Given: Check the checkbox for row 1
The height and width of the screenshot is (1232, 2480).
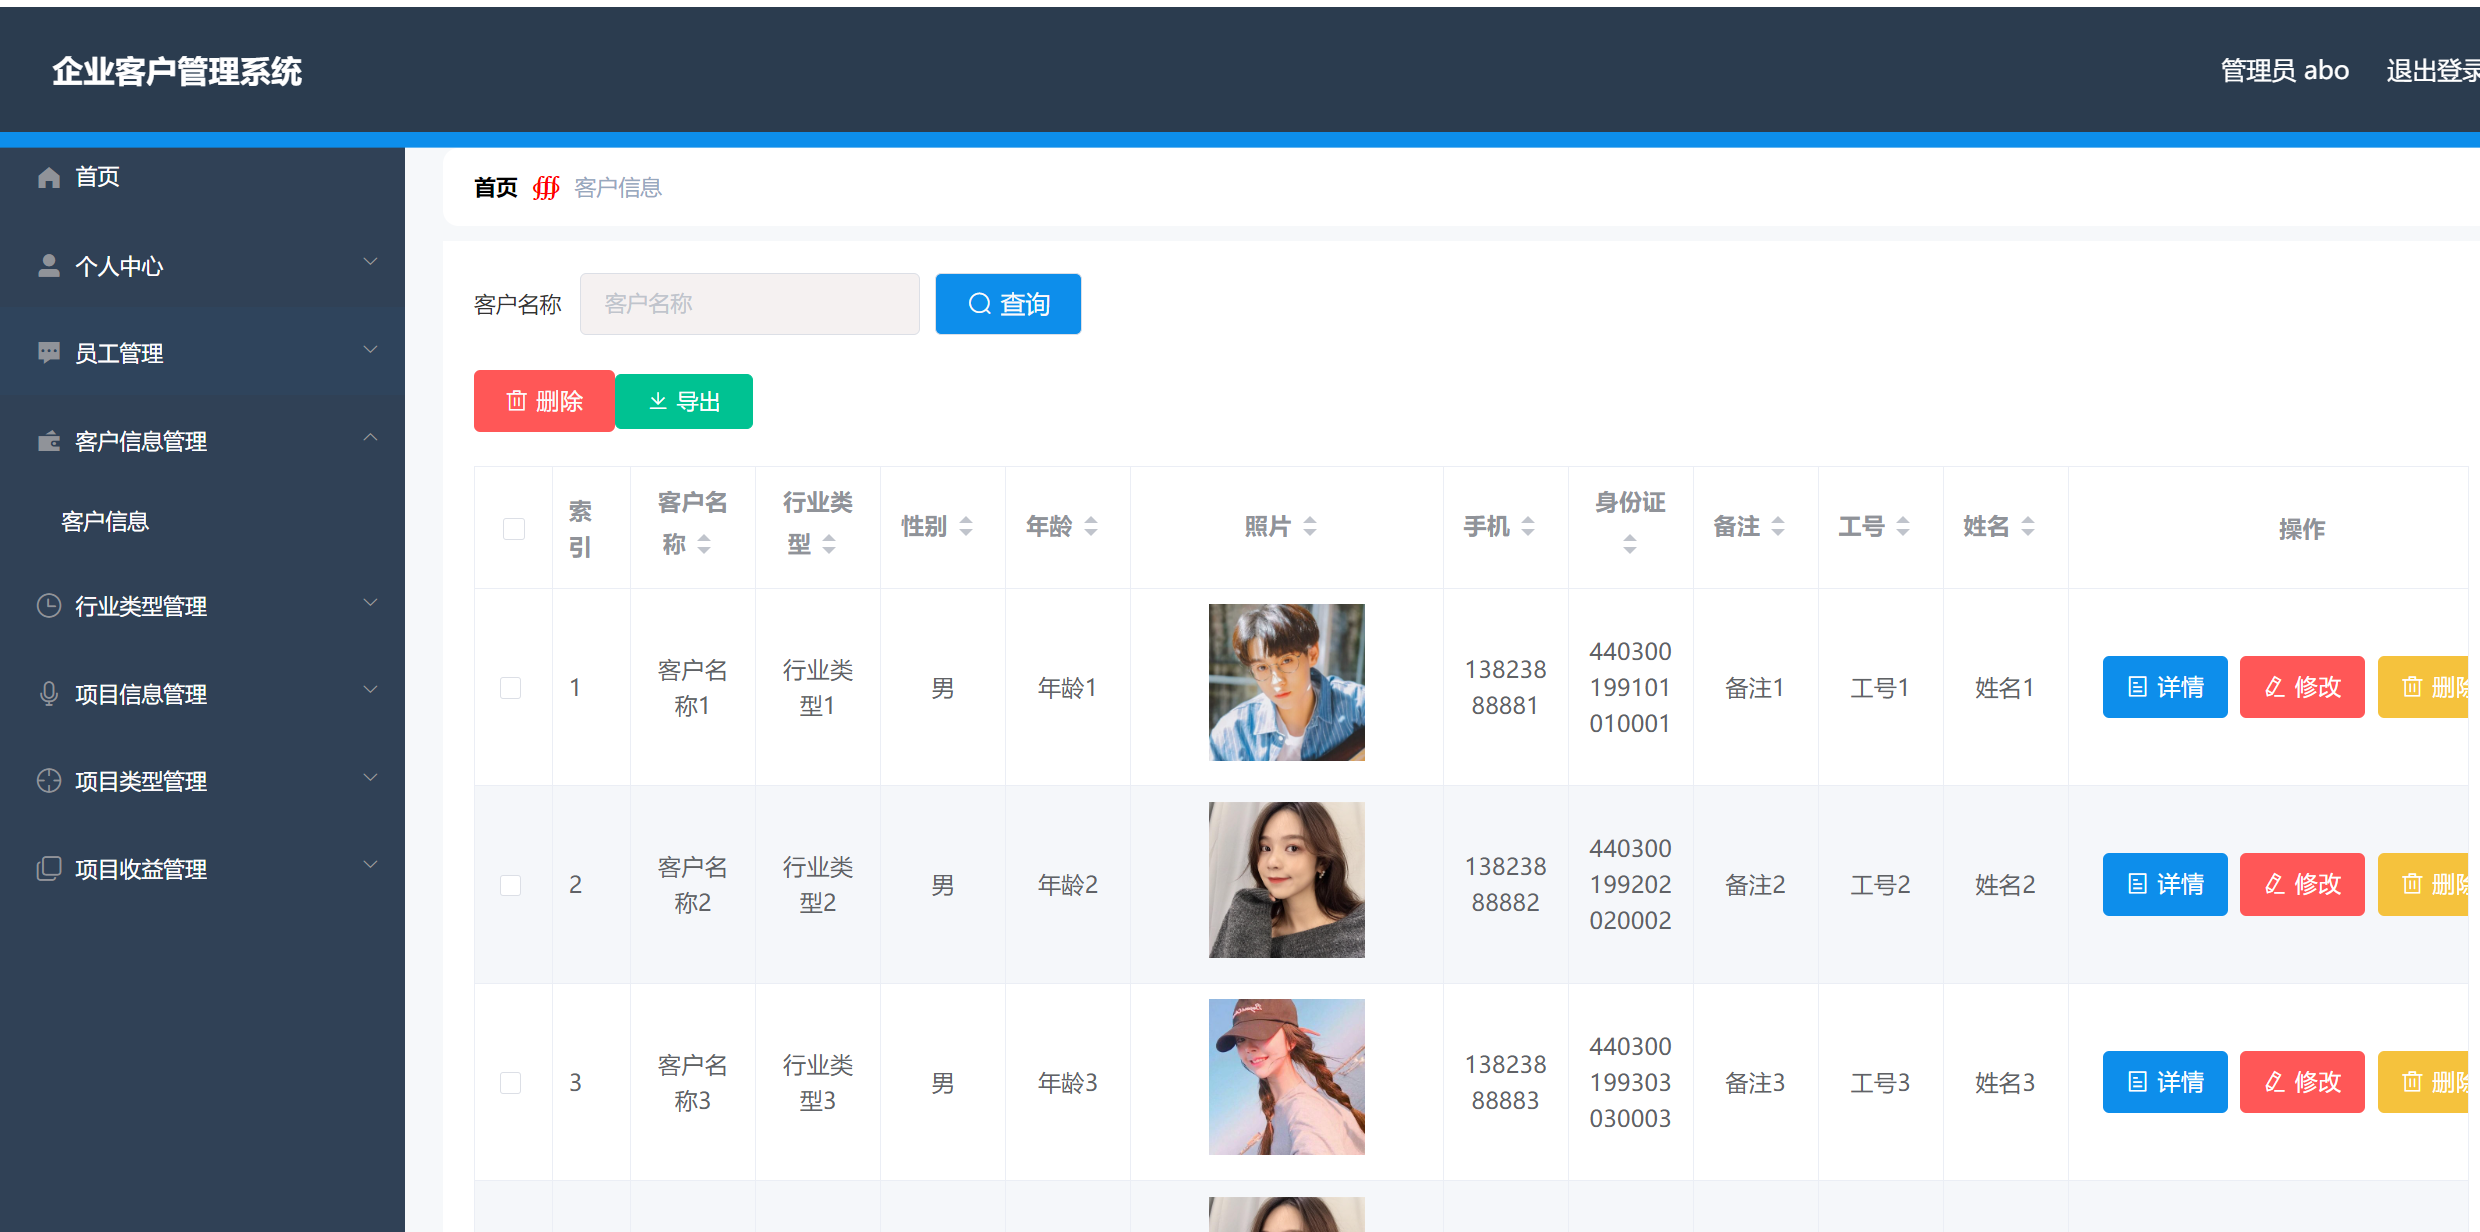Looking at the screenshot, I should pos(511,688).
